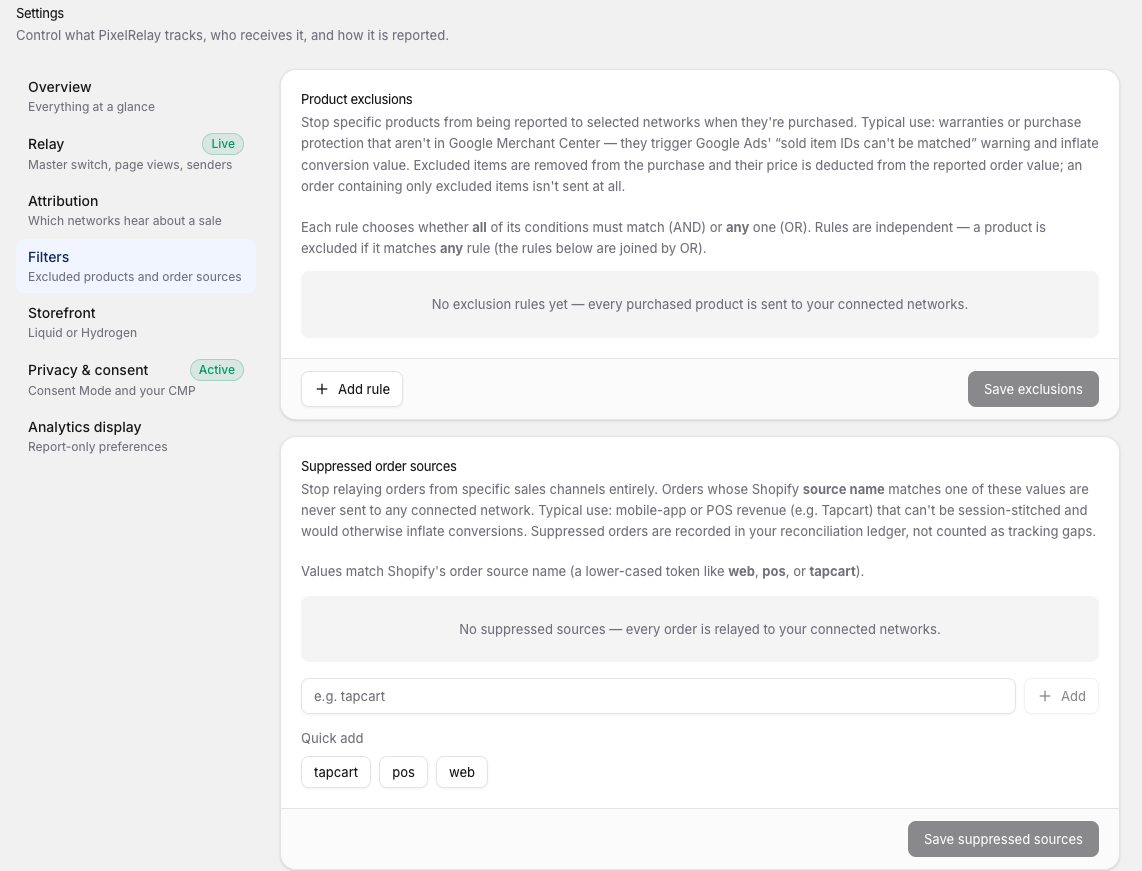1142x871 pixels.
Task: Click the Active badge next to Privacy & consent
Action: pos(217,370)
